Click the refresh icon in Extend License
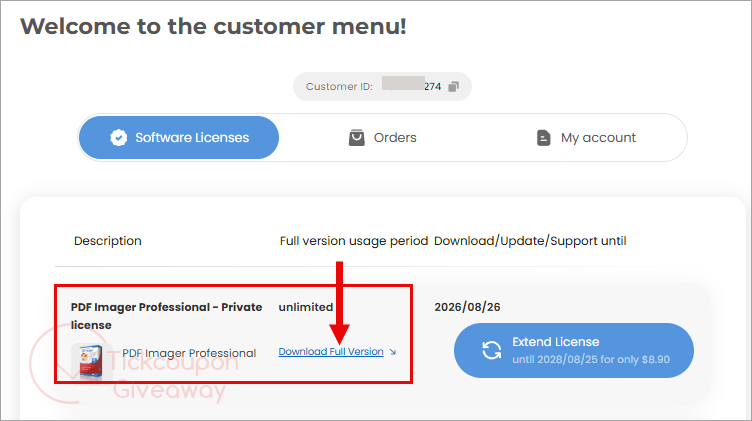 [x=492, y=350]
